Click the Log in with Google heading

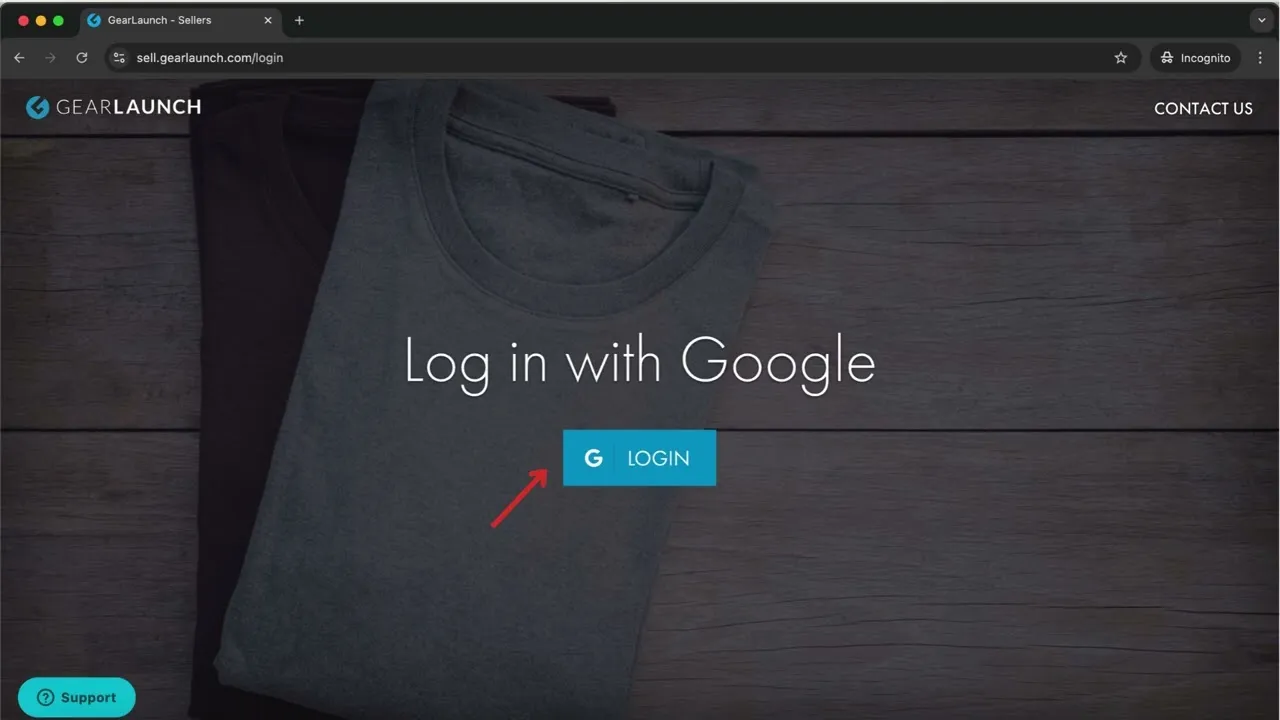point(640,362)
